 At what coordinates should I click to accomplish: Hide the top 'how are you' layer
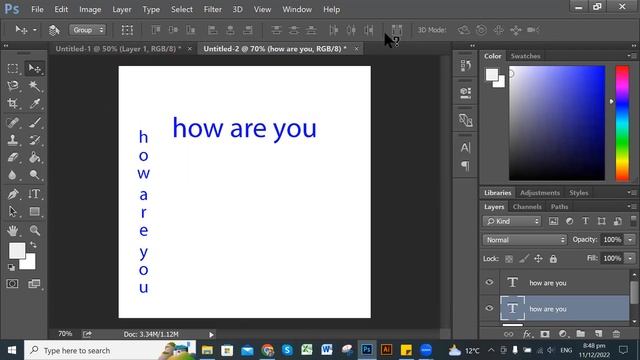click(489, 282)
